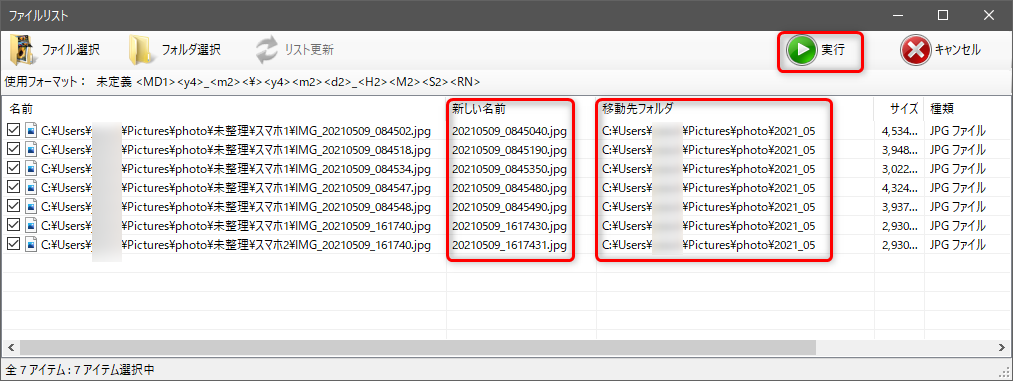This screenshot has height=381, width=1013.
Task: Uncheck the スマホ2 IMG_20210509_161740.jpg checkbox
Action: click(13, 245)
